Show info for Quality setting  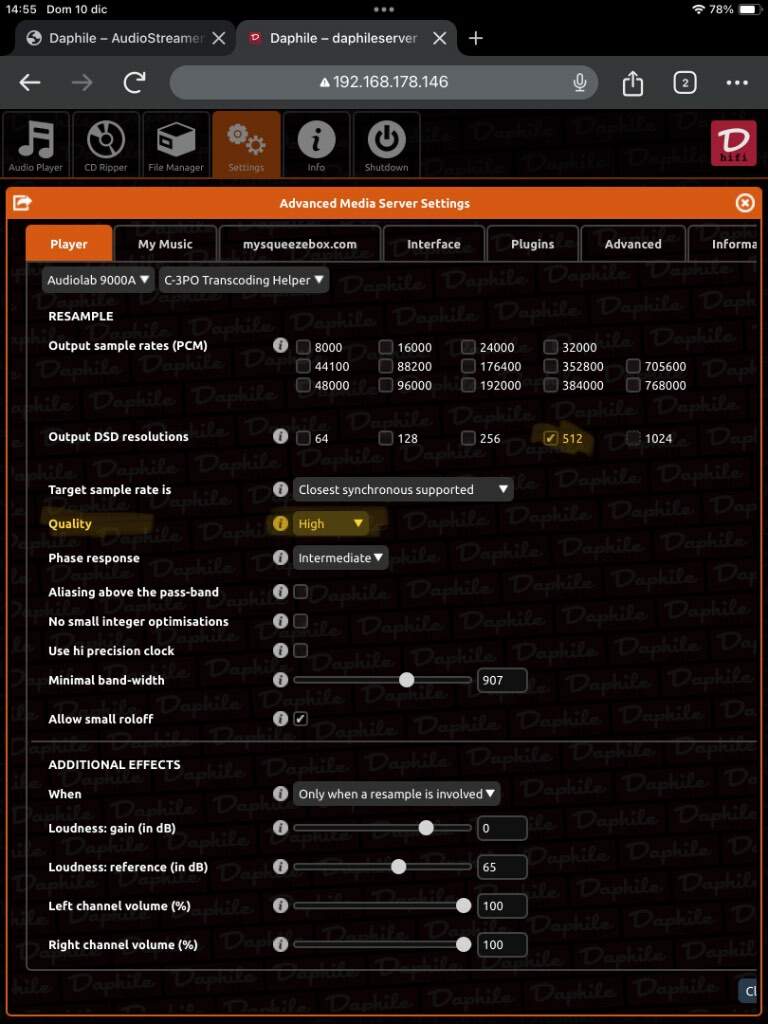coord(280,523)
